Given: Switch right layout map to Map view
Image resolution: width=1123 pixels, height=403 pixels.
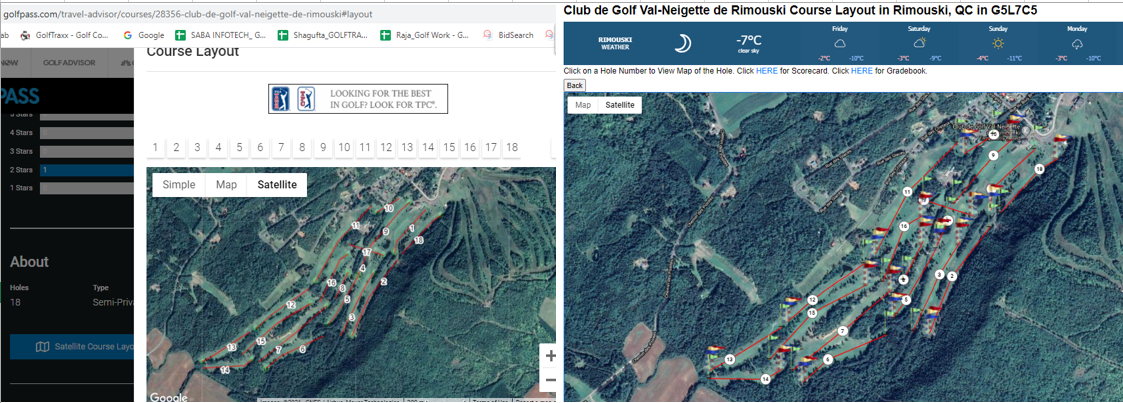Looking at the screenshot, I should 584,105.
